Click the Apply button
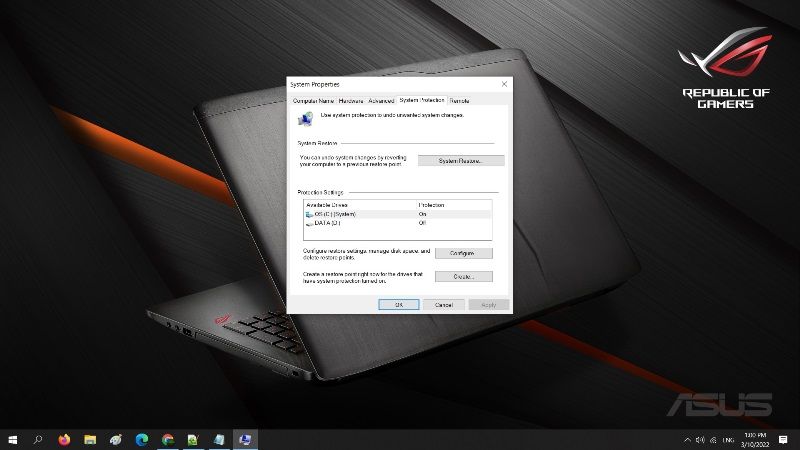Viewport: 800px width, 450px height. [489, 305]
